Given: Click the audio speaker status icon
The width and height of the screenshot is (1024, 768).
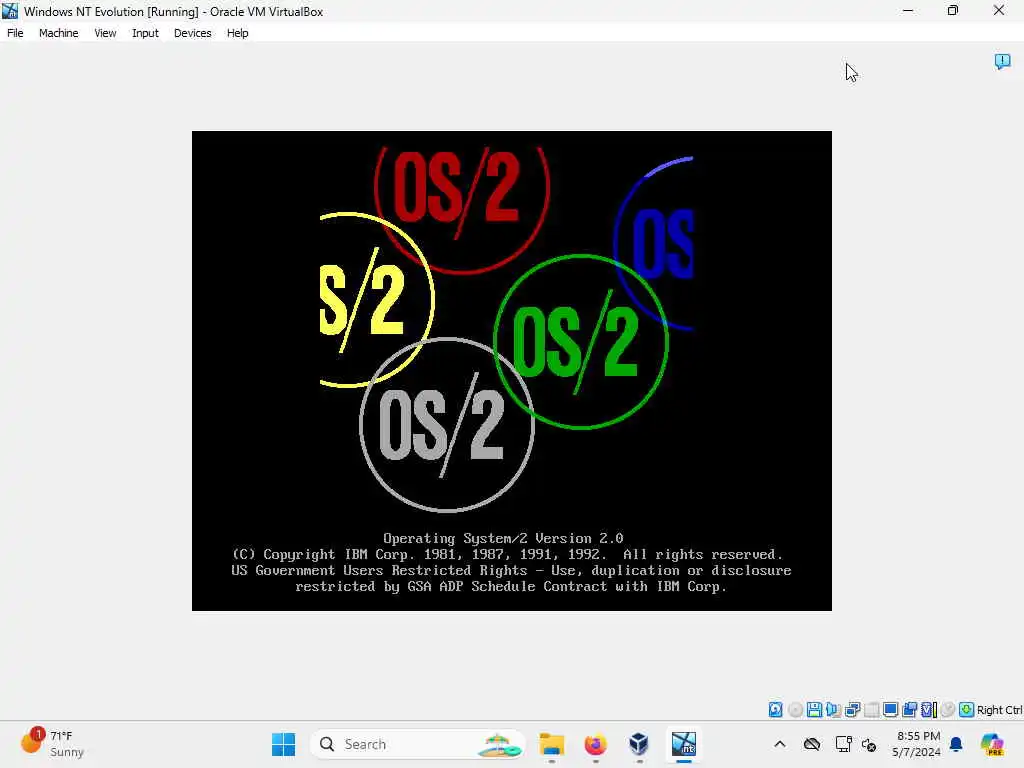Looking at the screenshot, I should click(833, 710).
